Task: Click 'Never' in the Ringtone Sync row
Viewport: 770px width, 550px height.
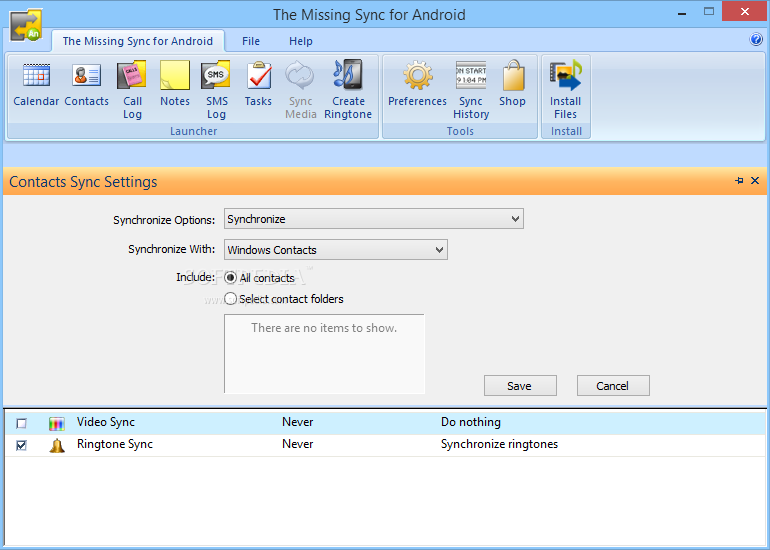Action: point(298,444)
